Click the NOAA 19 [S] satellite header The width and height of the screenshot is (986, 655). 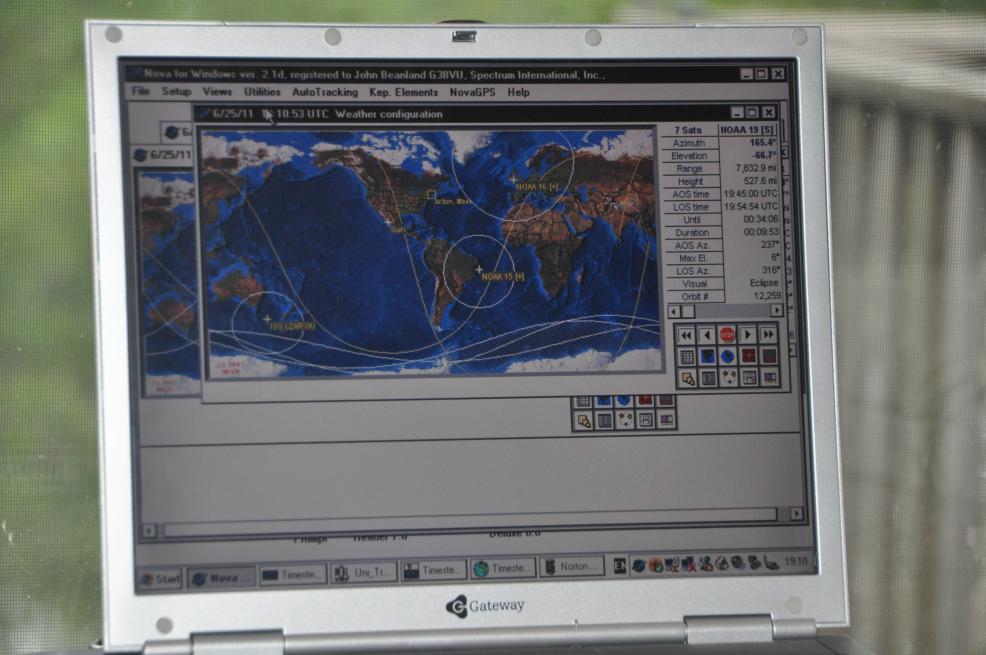pos(747,130)
